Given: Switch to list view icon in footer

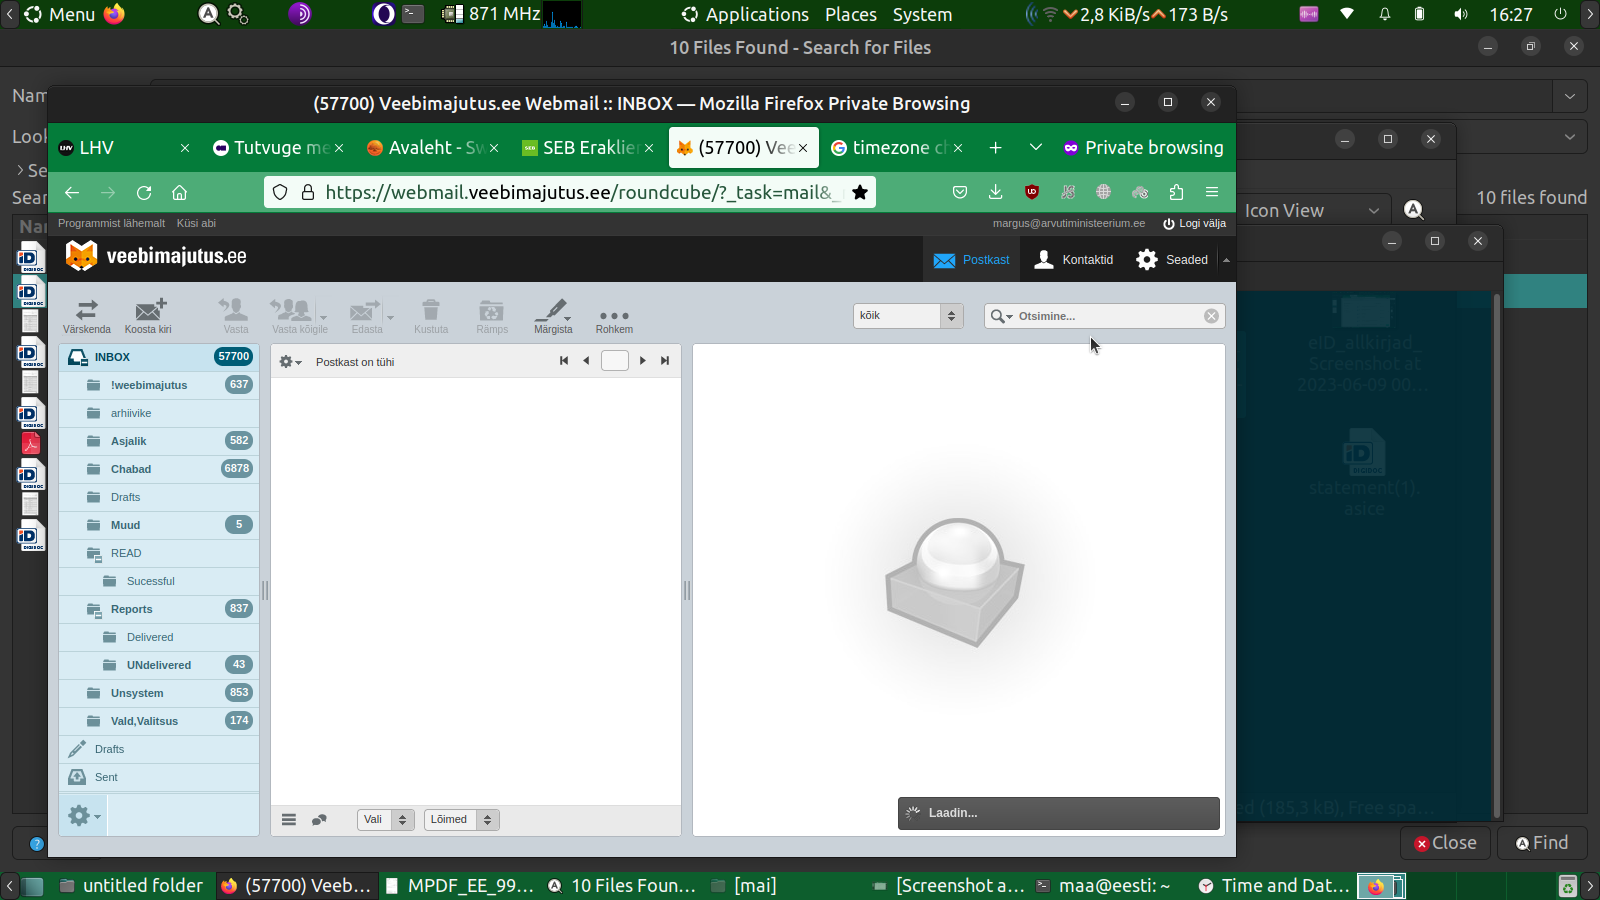Looking at the screenshot, I should tap(289, 820).
